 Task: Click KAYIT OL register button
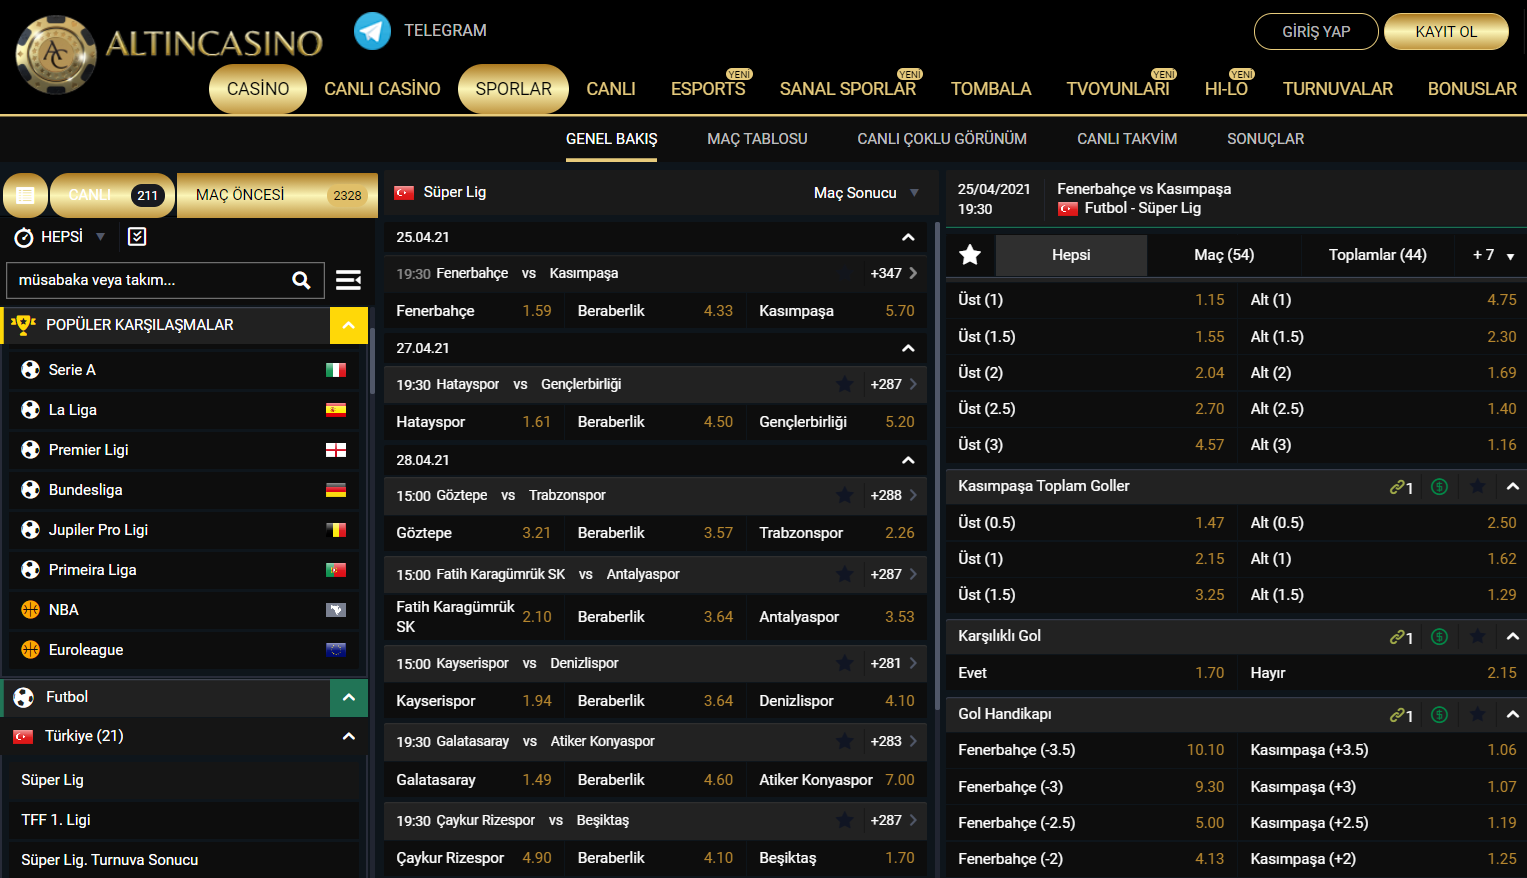1446,31
